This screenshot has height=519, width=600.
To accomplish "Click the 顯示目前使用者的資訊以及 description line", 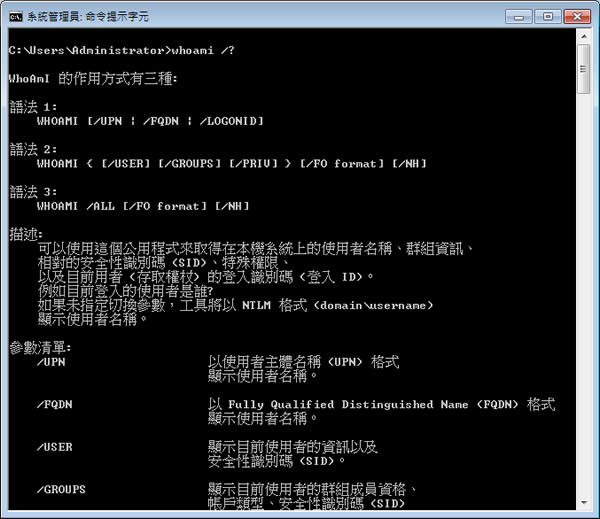I will [293, 447].
